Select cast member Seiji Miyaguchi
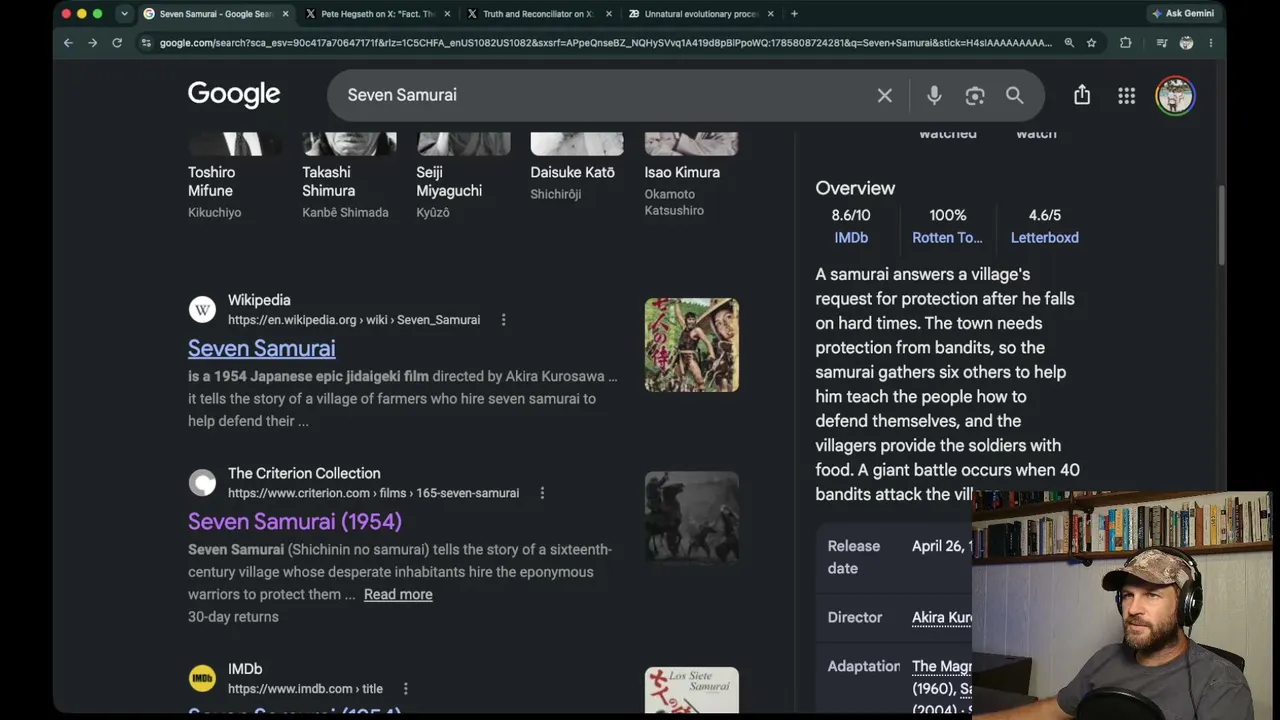The image size is (1280, 720). point(462,174)
